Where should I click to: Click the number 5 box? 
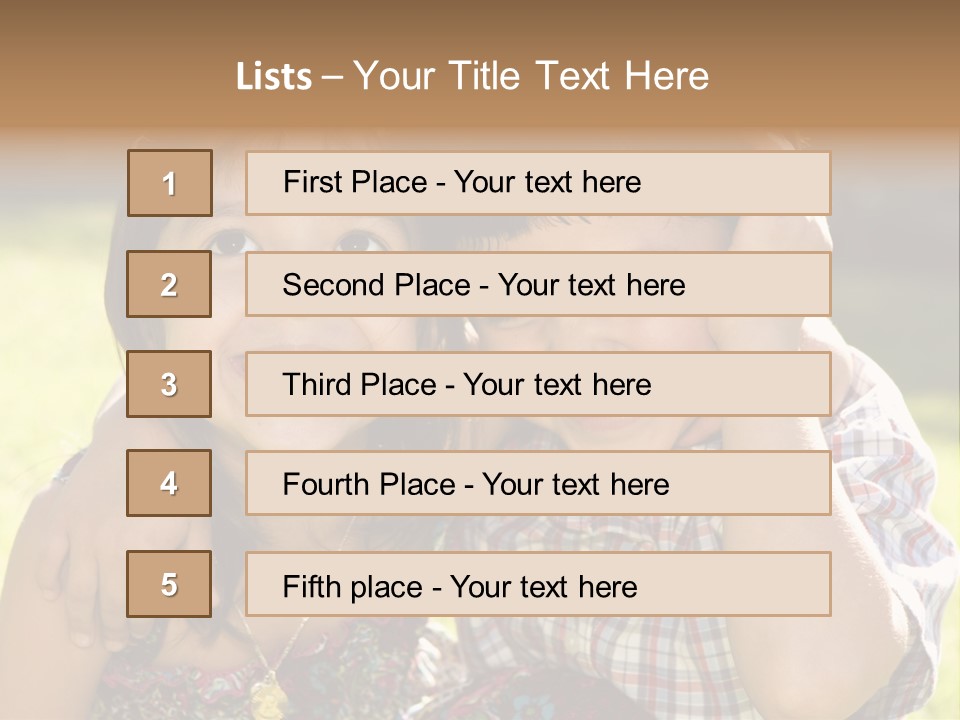(x=169, y=584)
